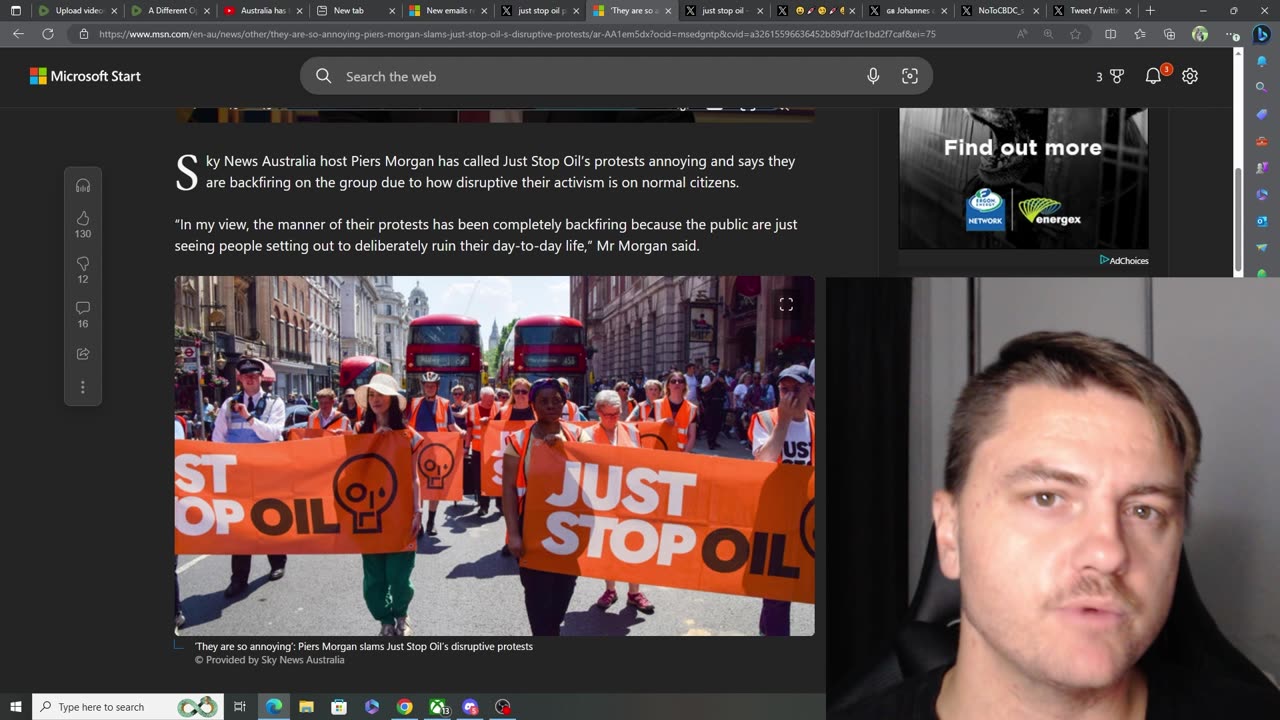Click the read aloud icon in address bar
This screenshot has height=720, width=1280.
coord(1022,33)
